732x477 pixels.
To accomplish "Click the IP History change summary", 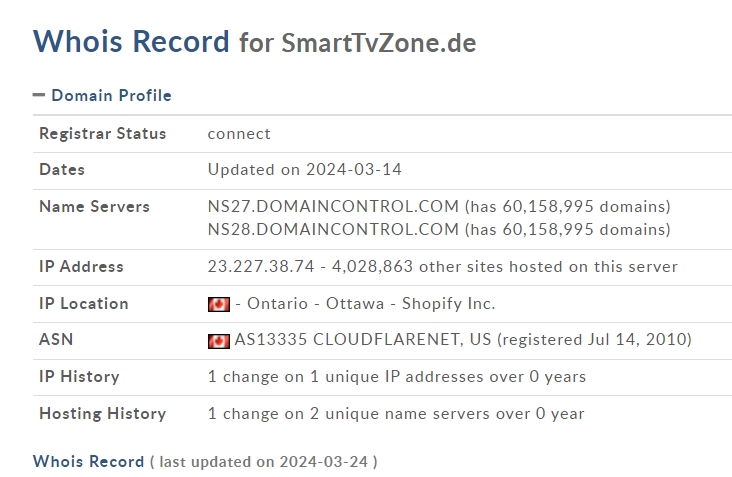I will [x=397, y=377].
